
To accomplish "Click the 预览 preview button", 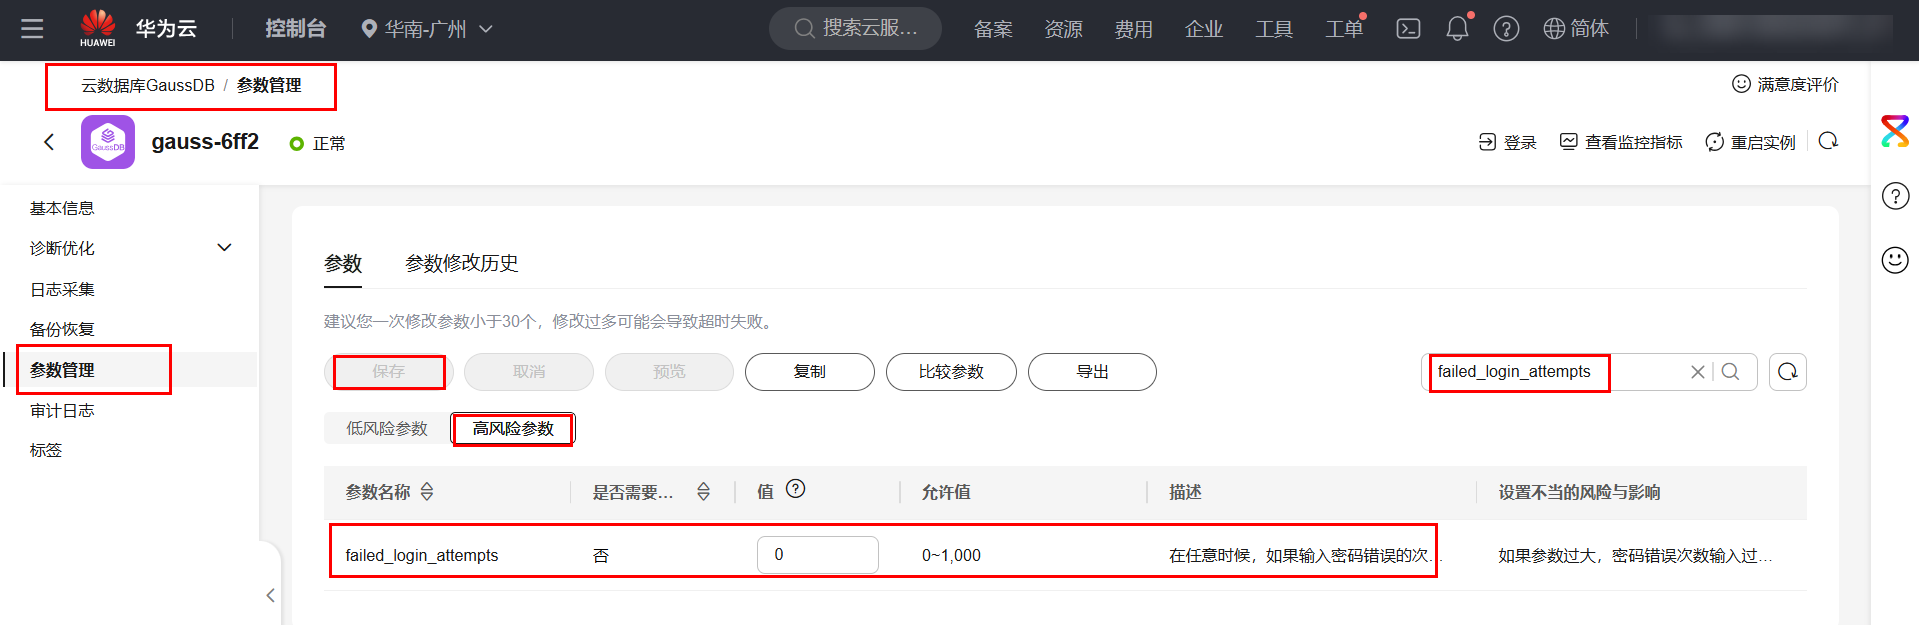I will 669,372.
